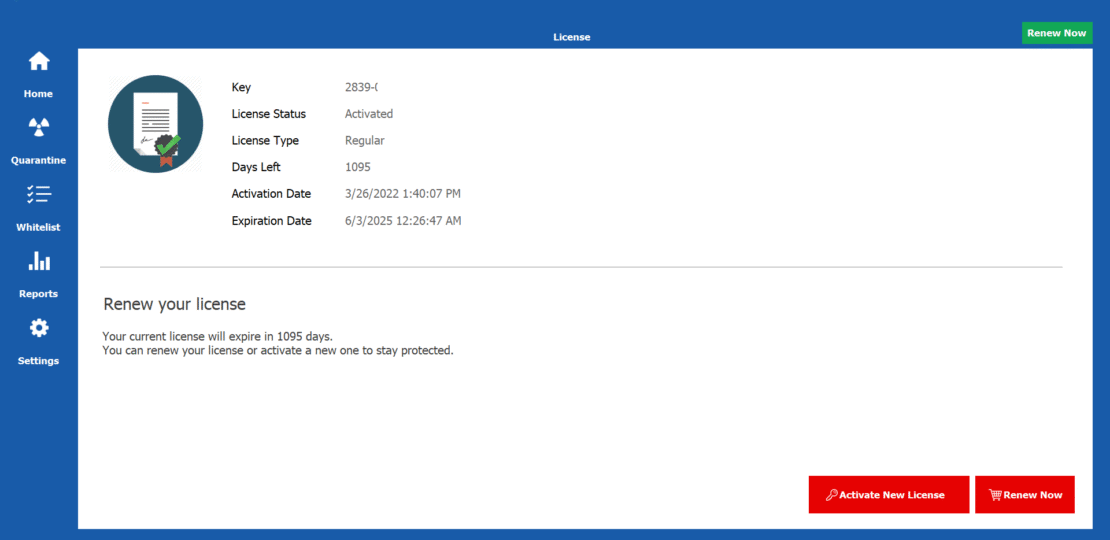Viewport: 1110px width, 540px height.
Task: Click the Activation Date label
Action: click(271, 194)
